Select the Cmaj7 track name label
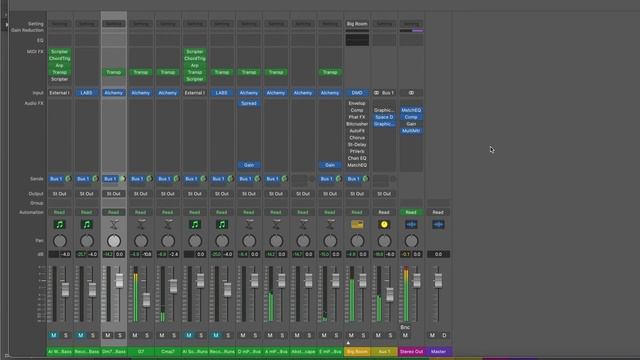This screenshot has width=640, height=360. coord(168,351)
